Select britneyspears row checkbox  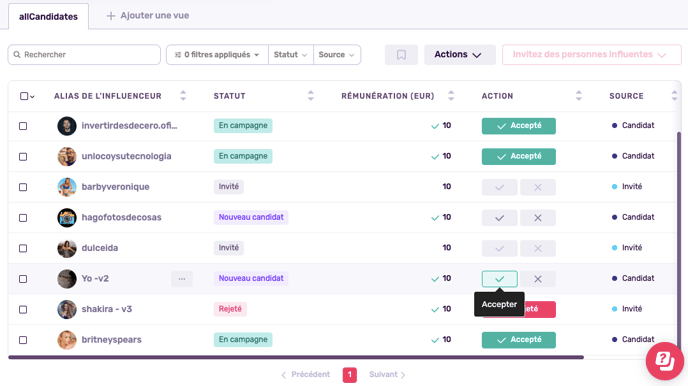23,340
